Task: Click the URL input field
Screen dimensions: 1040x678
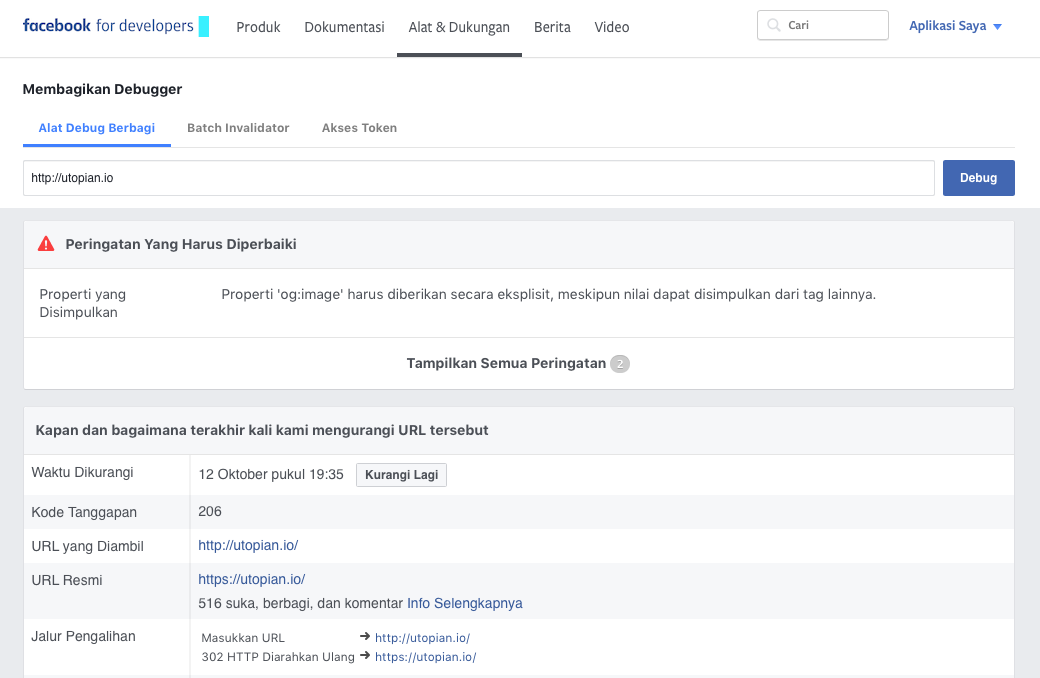Action: 478,178
